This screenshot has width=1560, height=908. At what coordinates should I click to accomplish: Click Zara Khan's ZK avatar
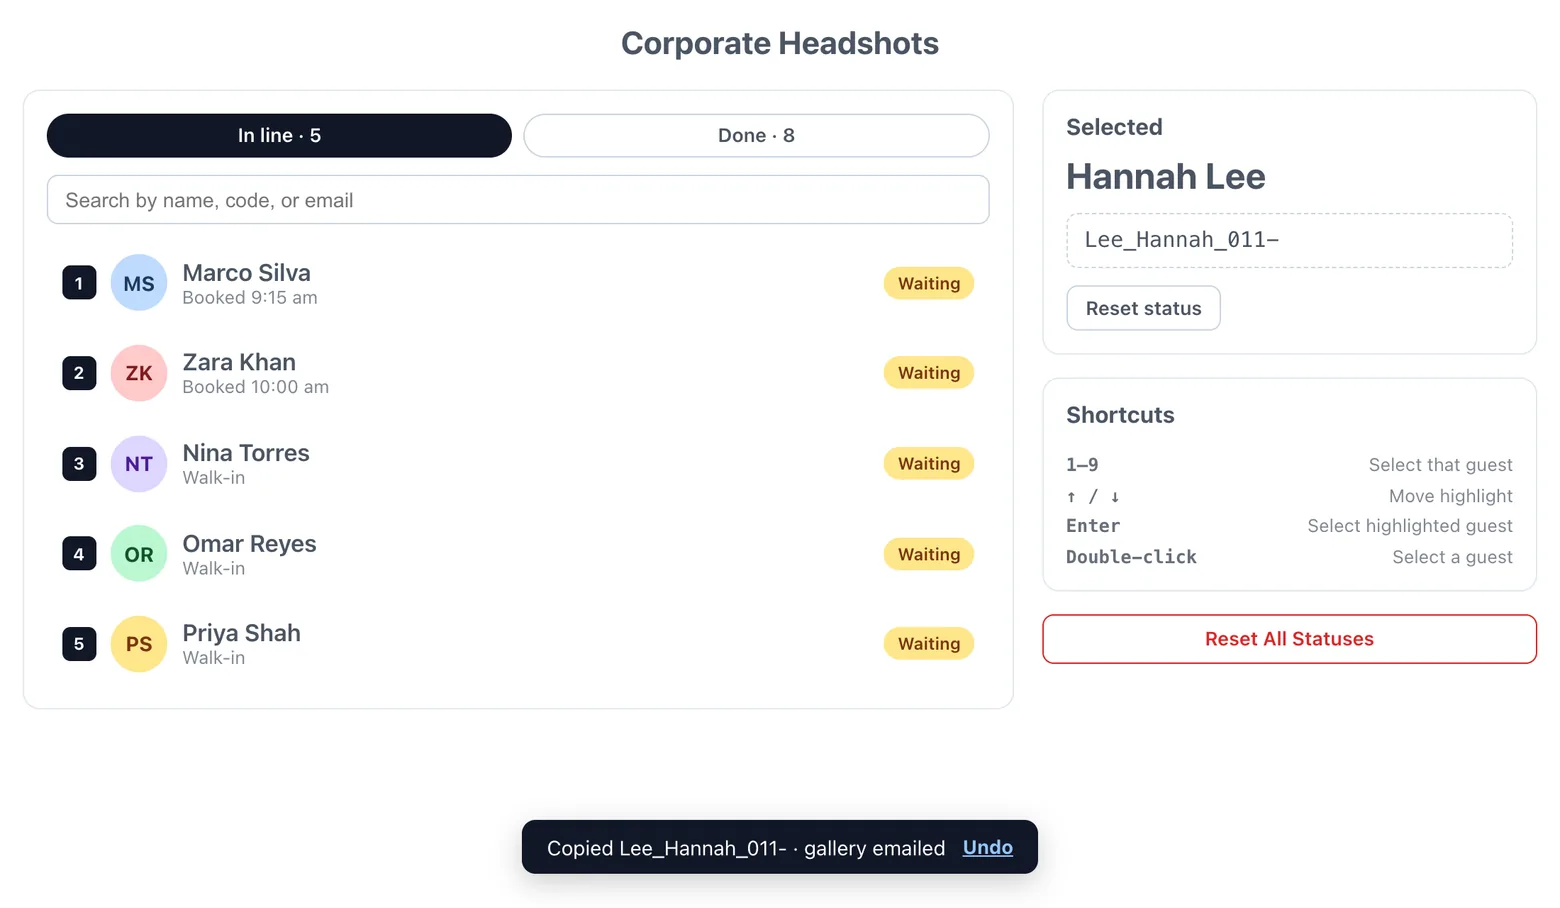pyautogui.click(x=138, y=373)
